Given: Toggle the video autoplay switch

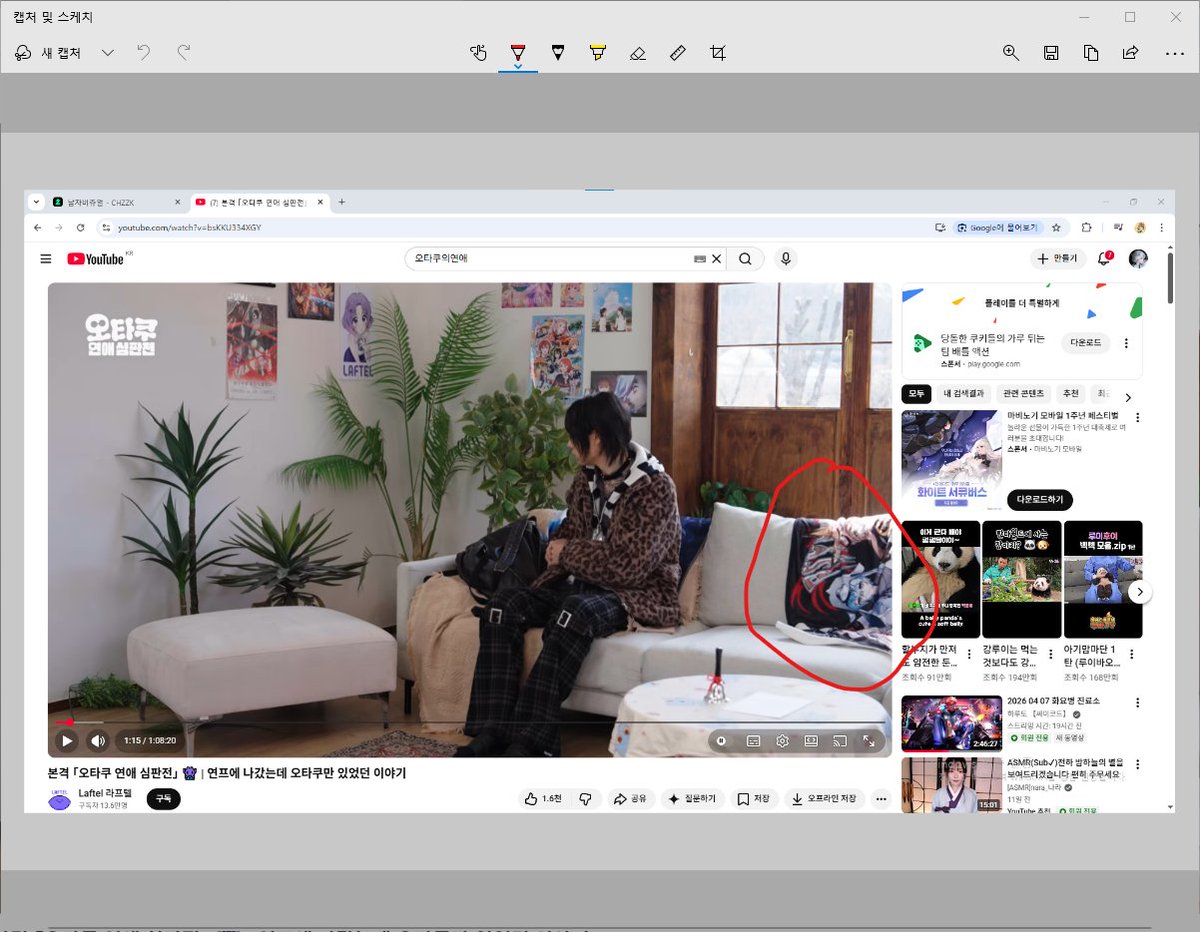Looking at the screenshot, I should click(721, 741).
